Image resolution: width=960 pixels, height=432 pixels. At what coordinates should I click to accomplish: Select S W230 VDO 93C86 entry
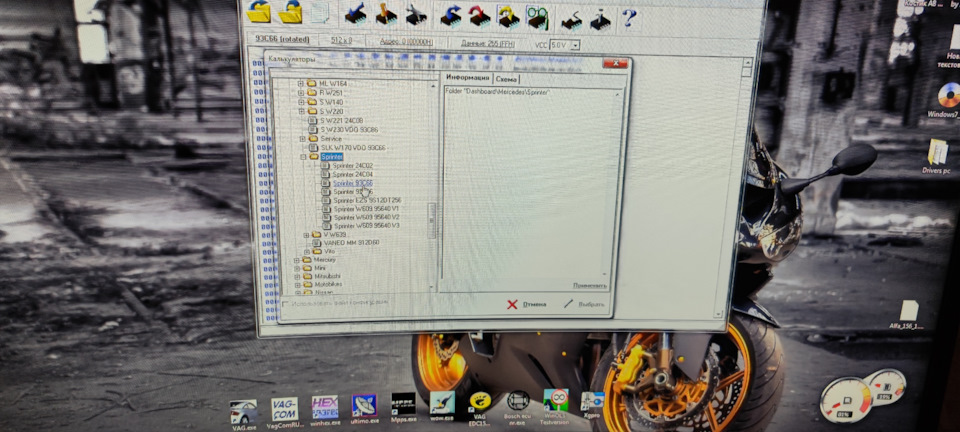[348, 130]
